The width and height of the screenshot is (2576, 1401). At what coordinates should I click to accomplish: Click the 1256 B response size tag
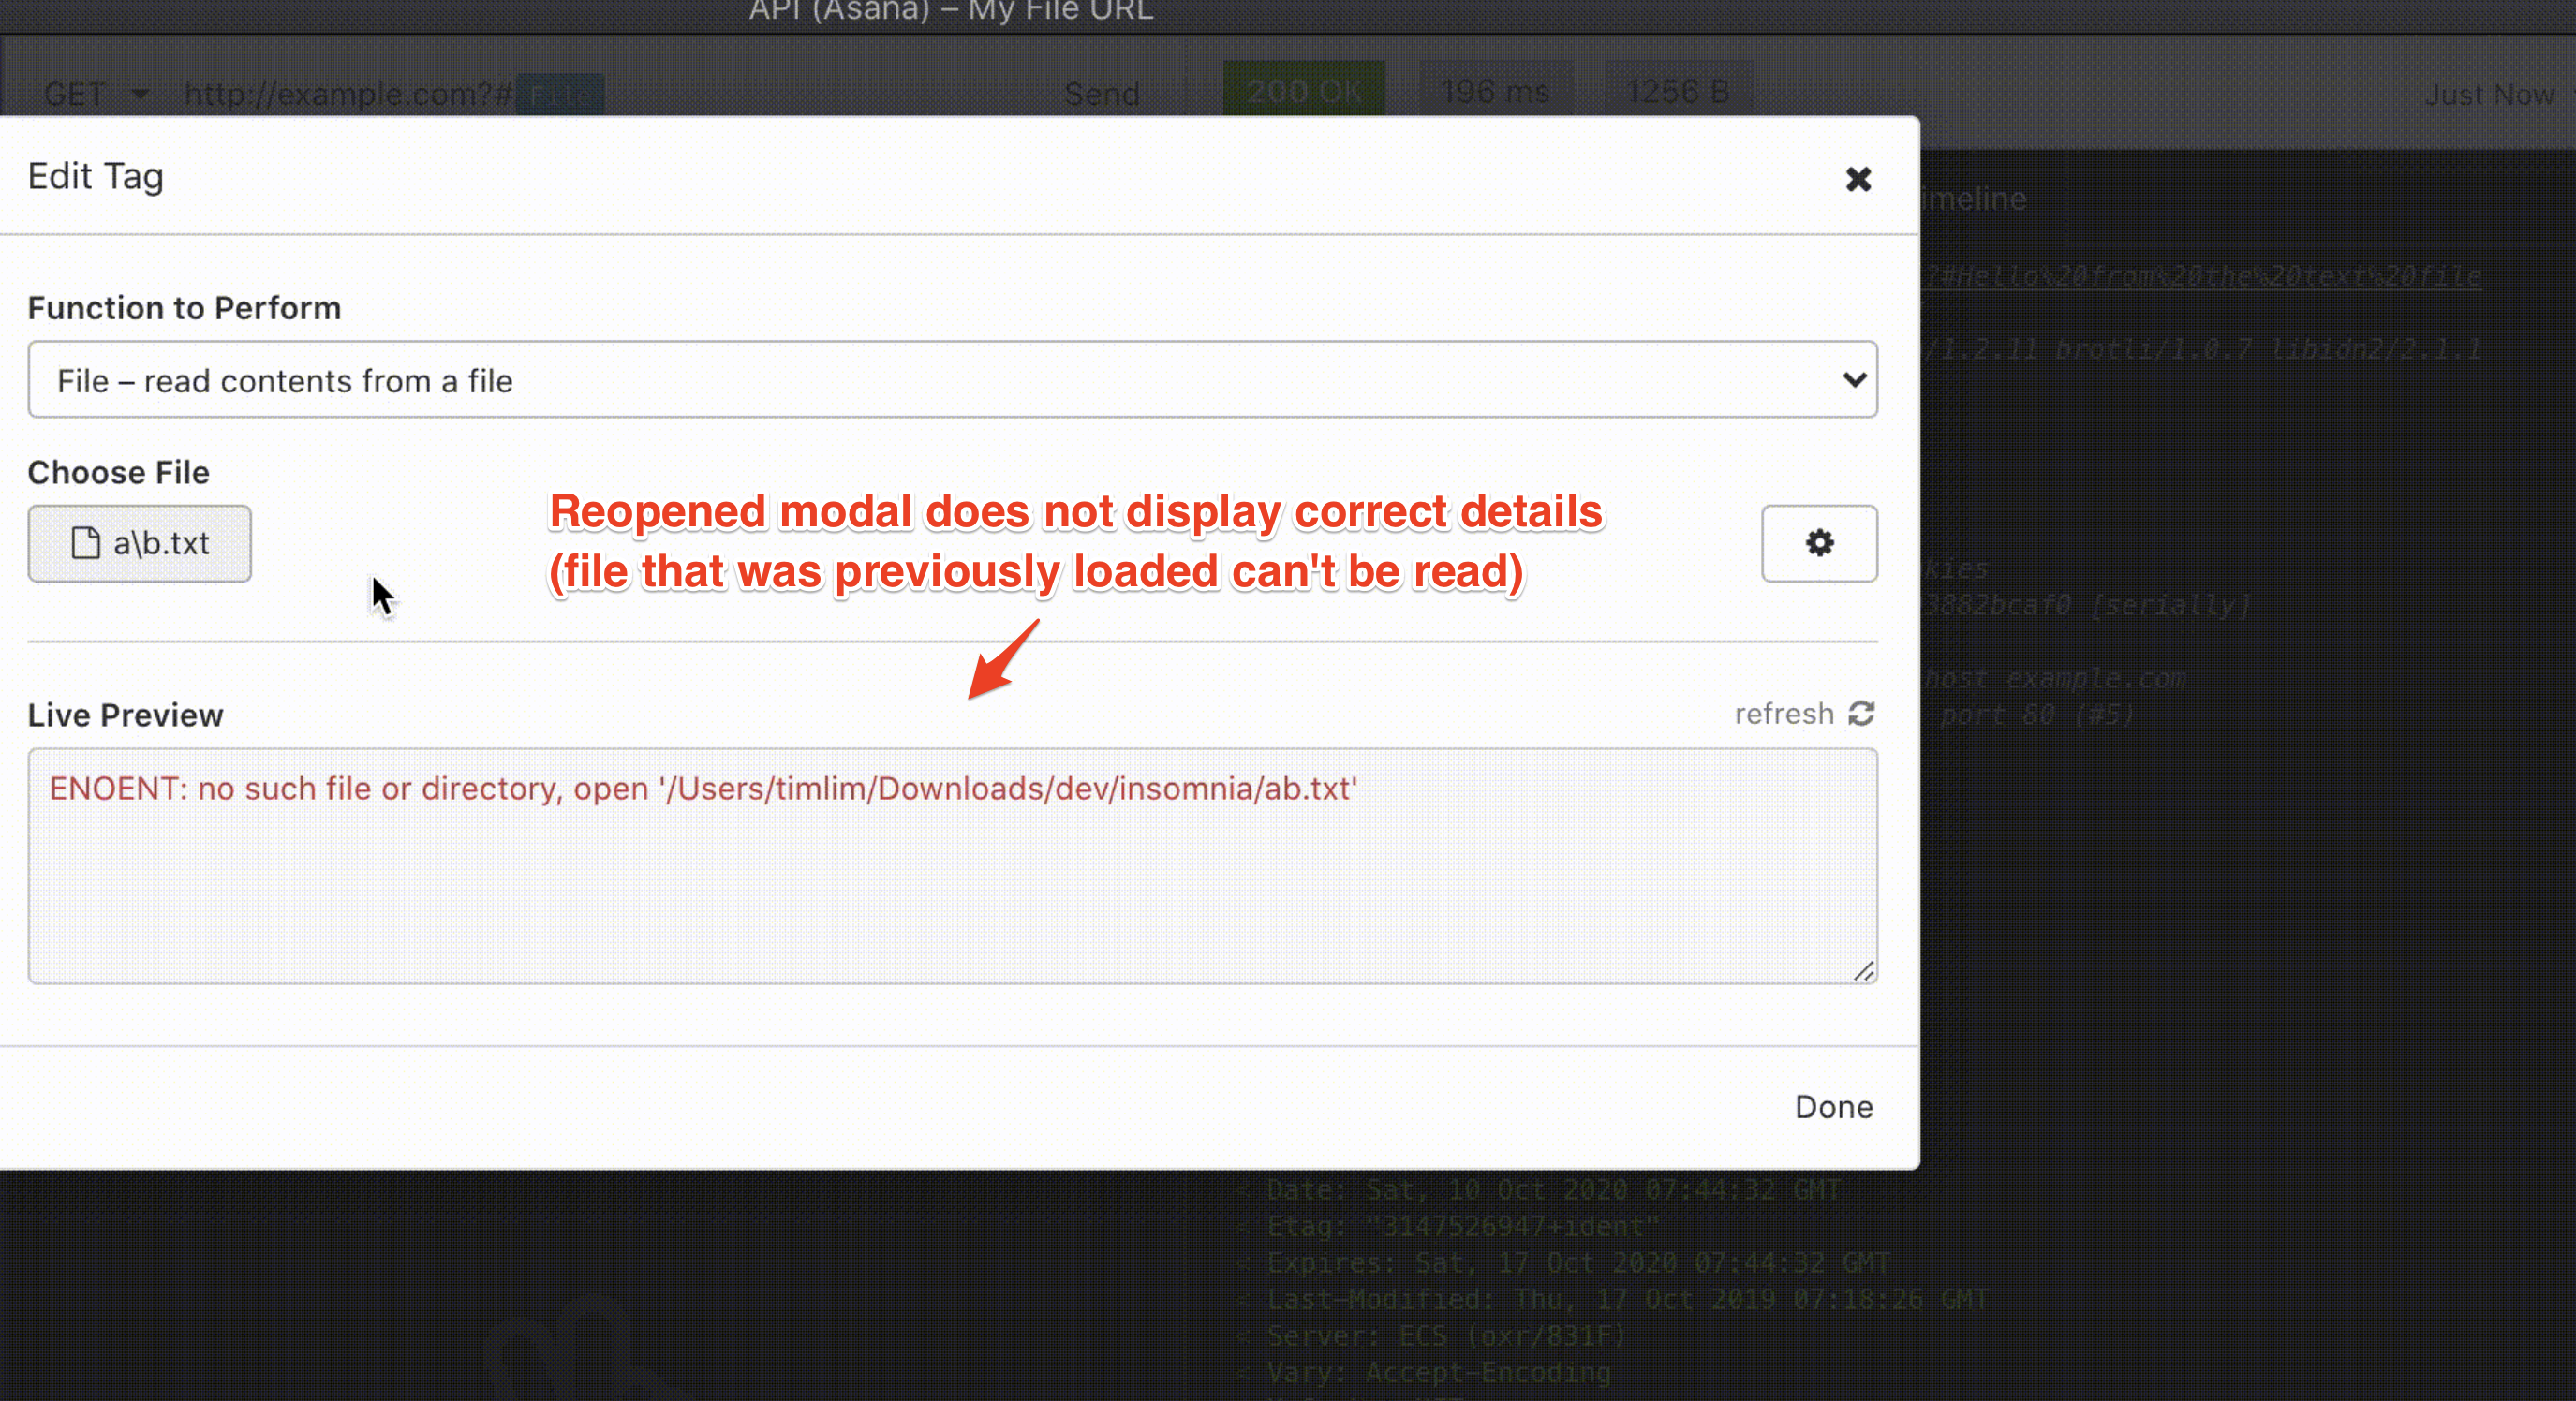(1677, 92)
